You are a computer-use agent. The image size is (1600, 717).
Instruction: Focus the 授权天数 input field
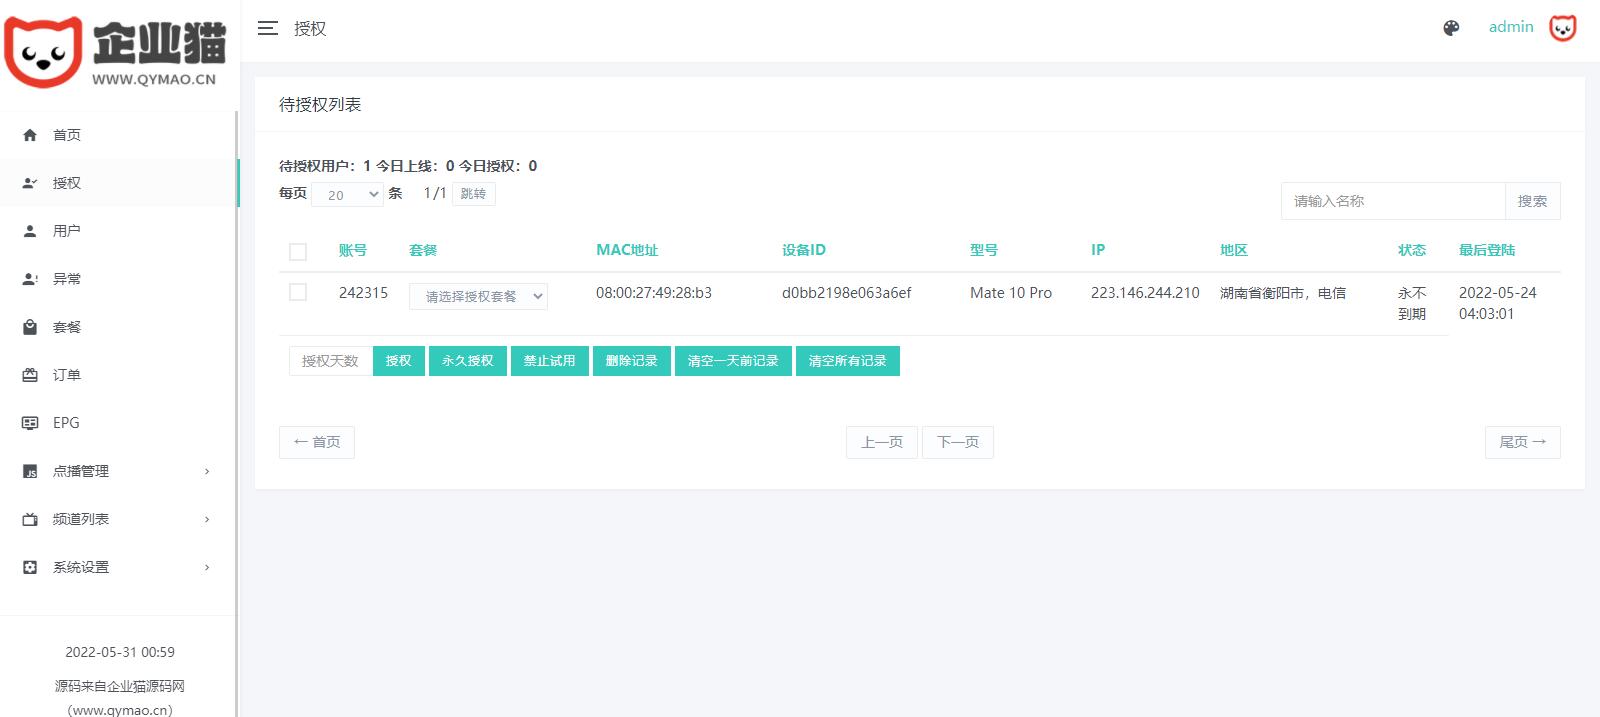pyautogui.click(x=330, y=361)
